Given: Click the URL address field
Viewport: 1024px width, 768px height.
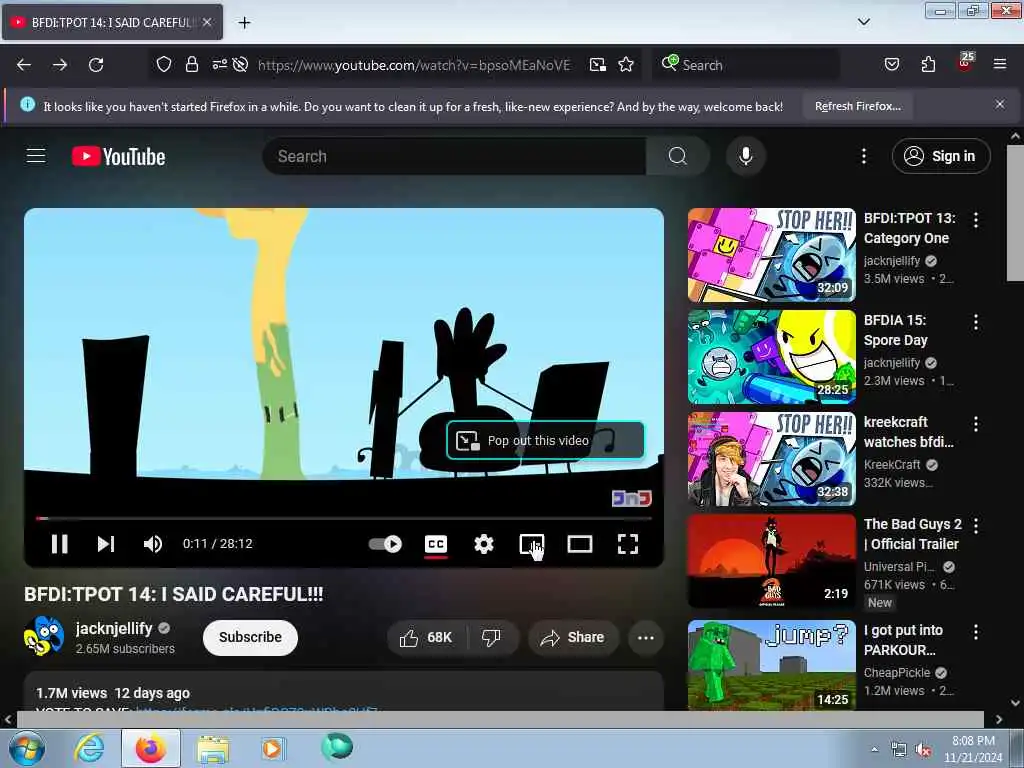Looking at the screenshot, I should 414,65.
